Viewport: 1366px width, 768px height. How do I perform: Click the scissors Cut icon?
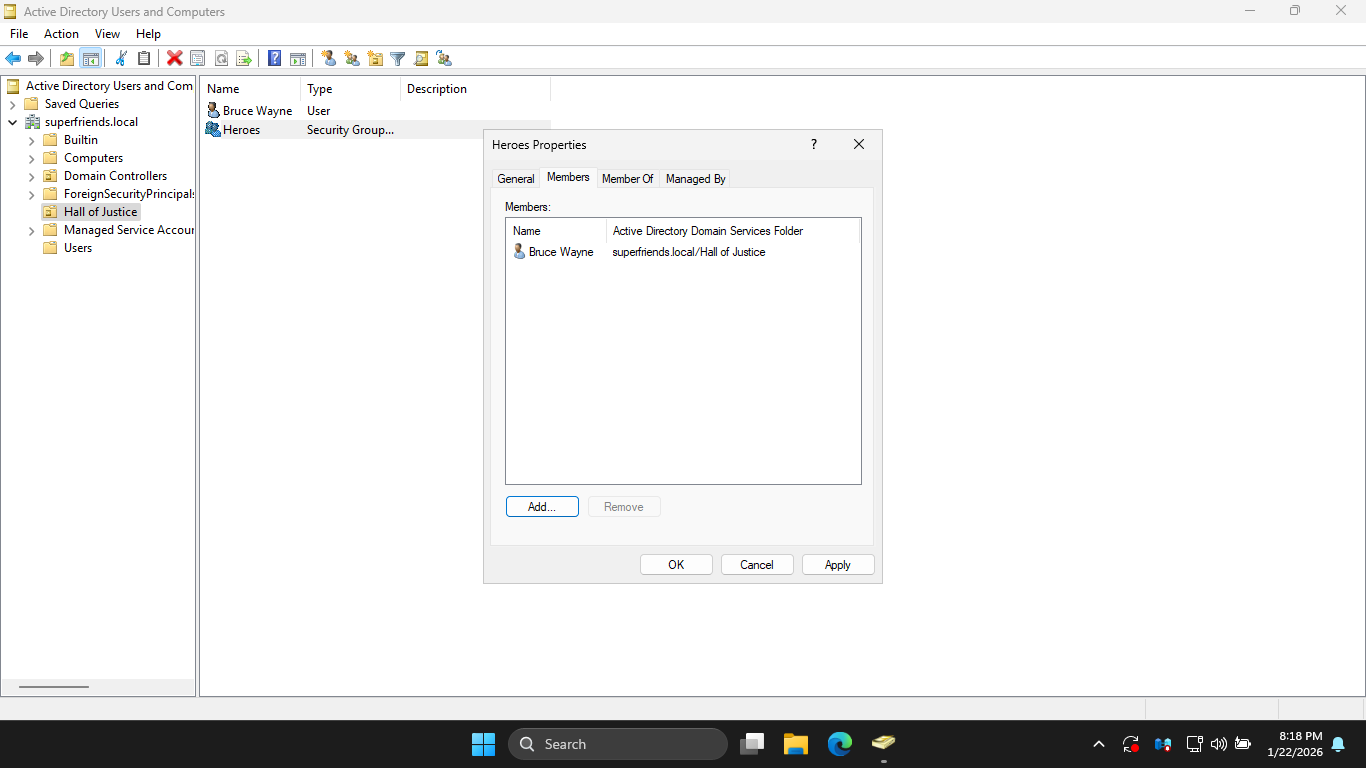click(x=121, y=59)
